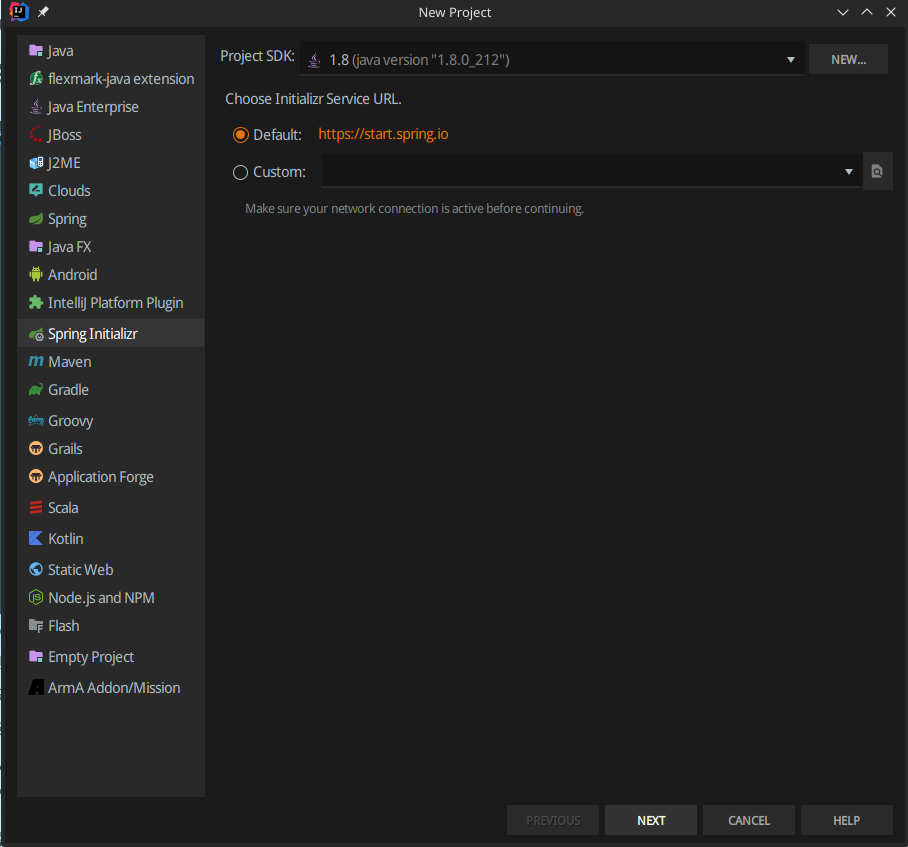Select the Android label
Image resolution: width=908 pixels, height=847 pixels.
72,274
